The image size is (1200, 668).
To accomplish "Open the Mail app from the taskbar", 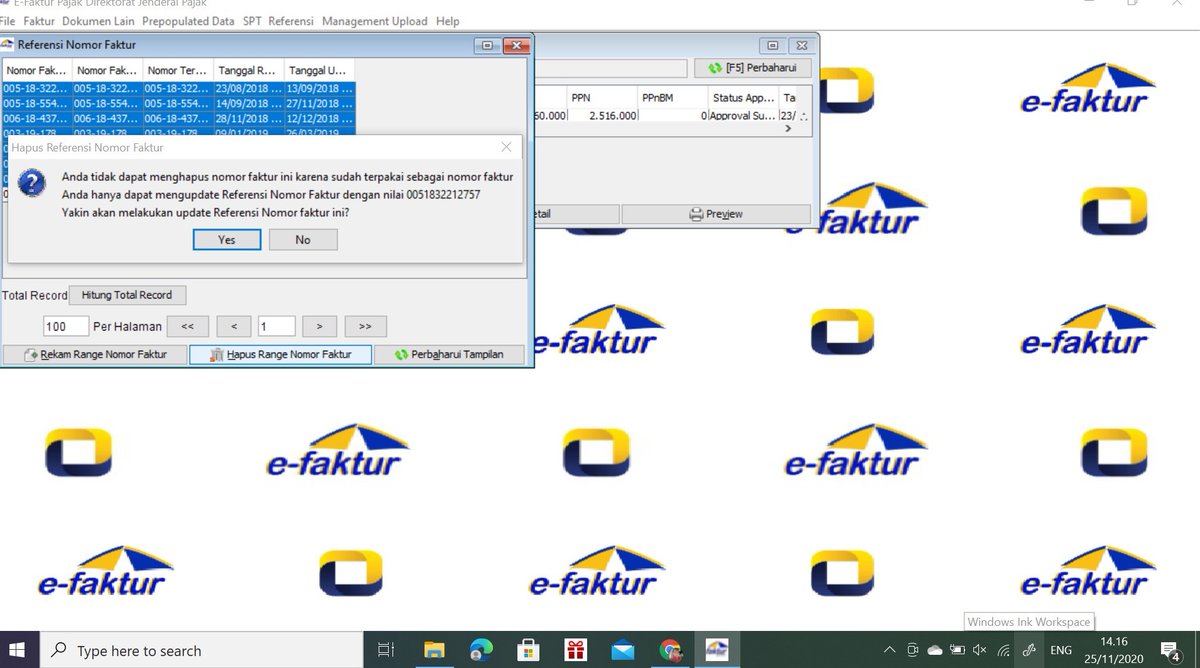I will (x=622, y=650).
